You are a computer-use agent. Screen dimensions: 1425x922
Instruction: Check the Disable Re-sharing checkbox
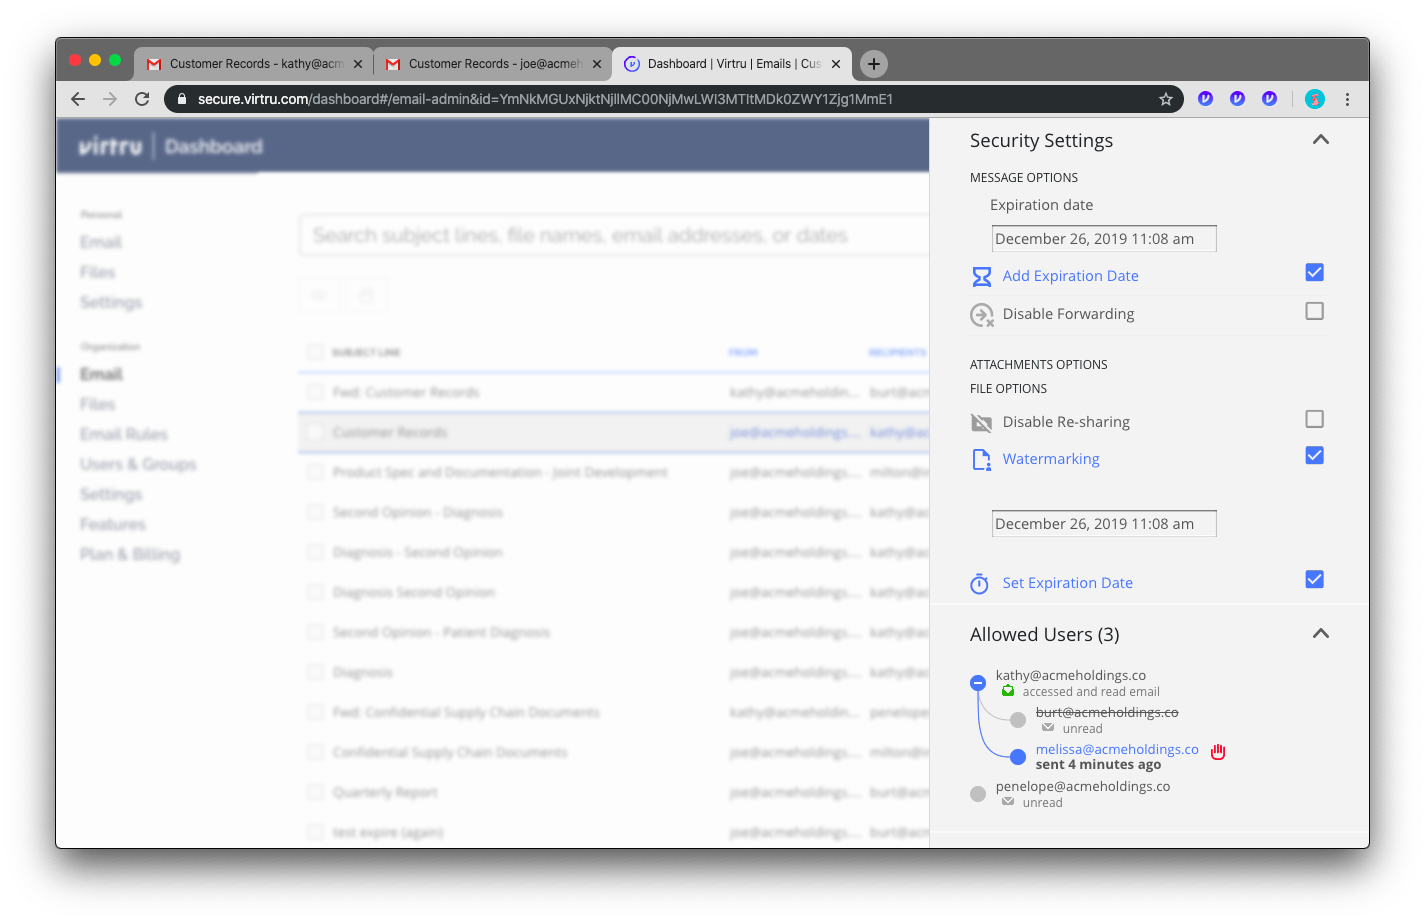click(1315, 419)
